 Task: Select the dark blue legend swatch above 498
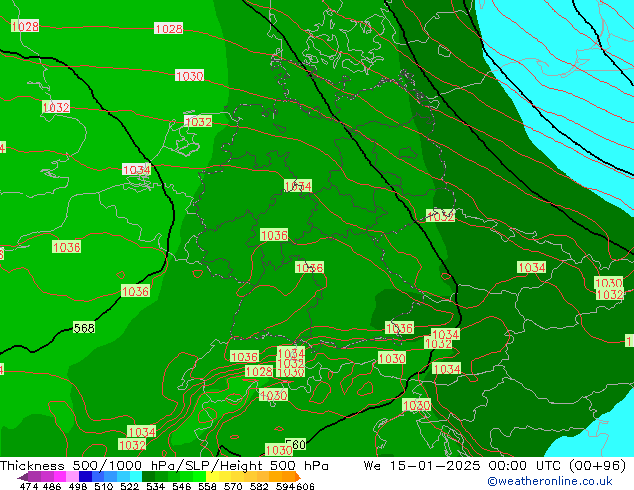coord(85,476)
